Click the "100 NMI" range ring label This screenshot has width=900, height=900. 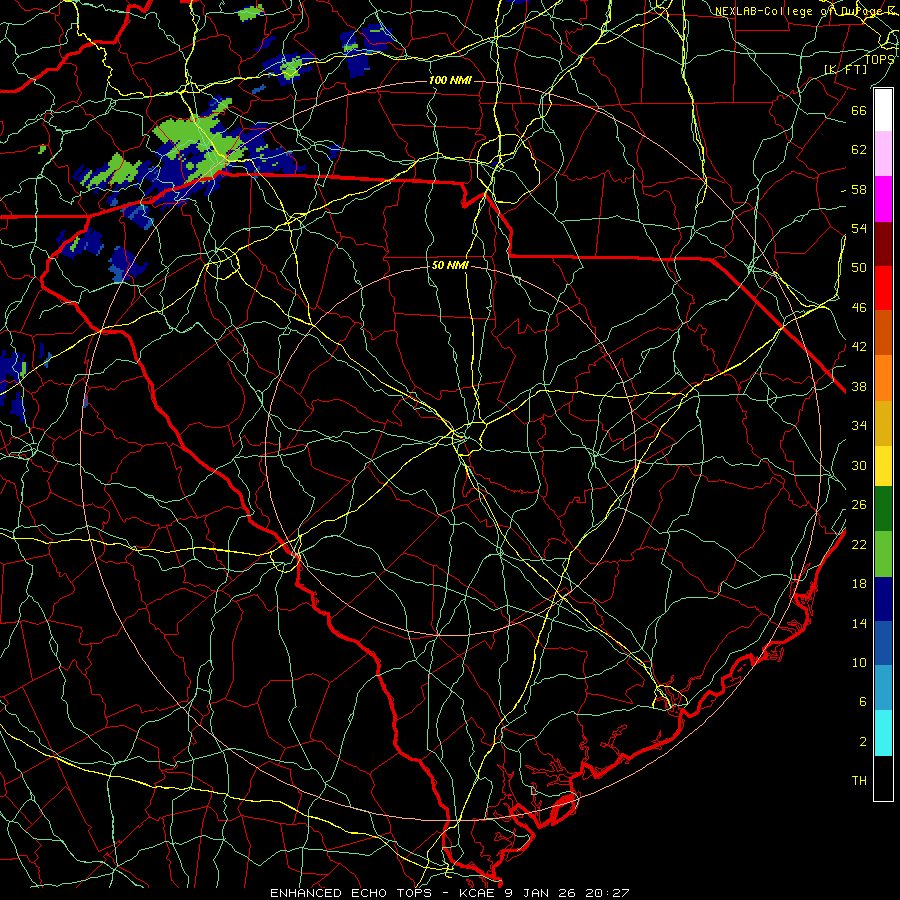[x=450, y=80]
